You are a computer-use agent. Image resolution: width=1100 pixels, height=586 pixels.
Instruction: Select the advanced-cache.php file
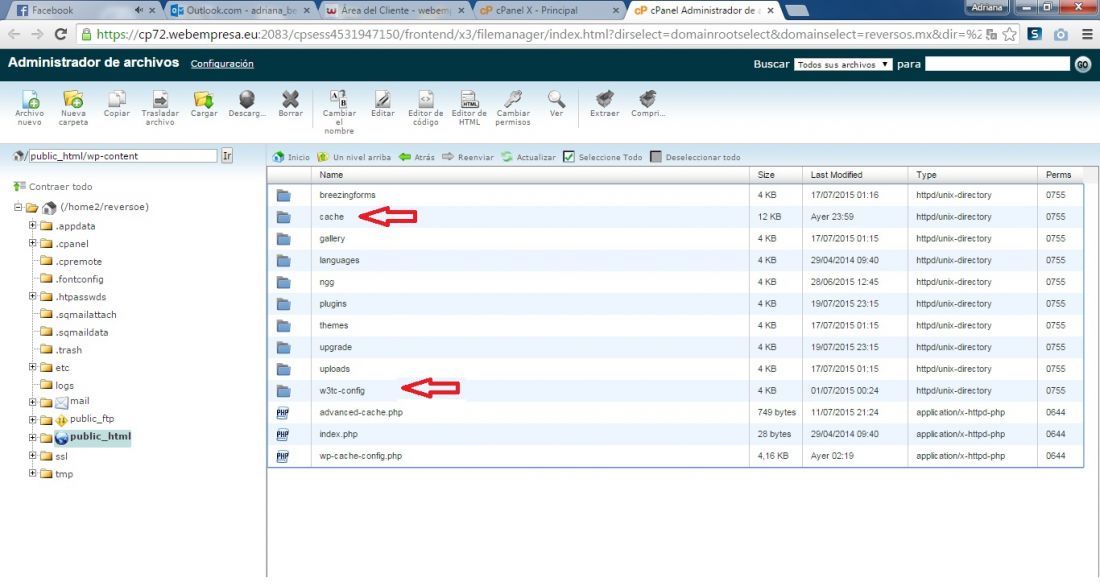pyautogui.click(x=676, y=412)
